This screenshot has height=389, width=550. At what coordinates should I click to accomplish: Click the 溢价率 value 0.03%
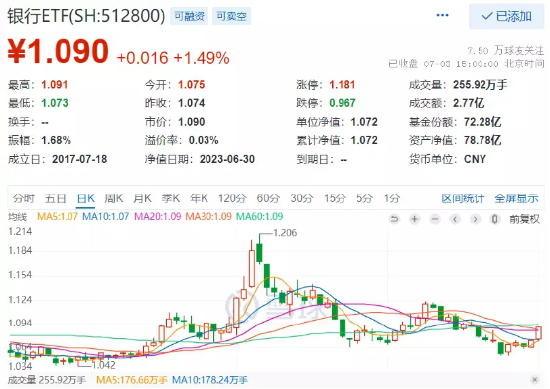203,140
